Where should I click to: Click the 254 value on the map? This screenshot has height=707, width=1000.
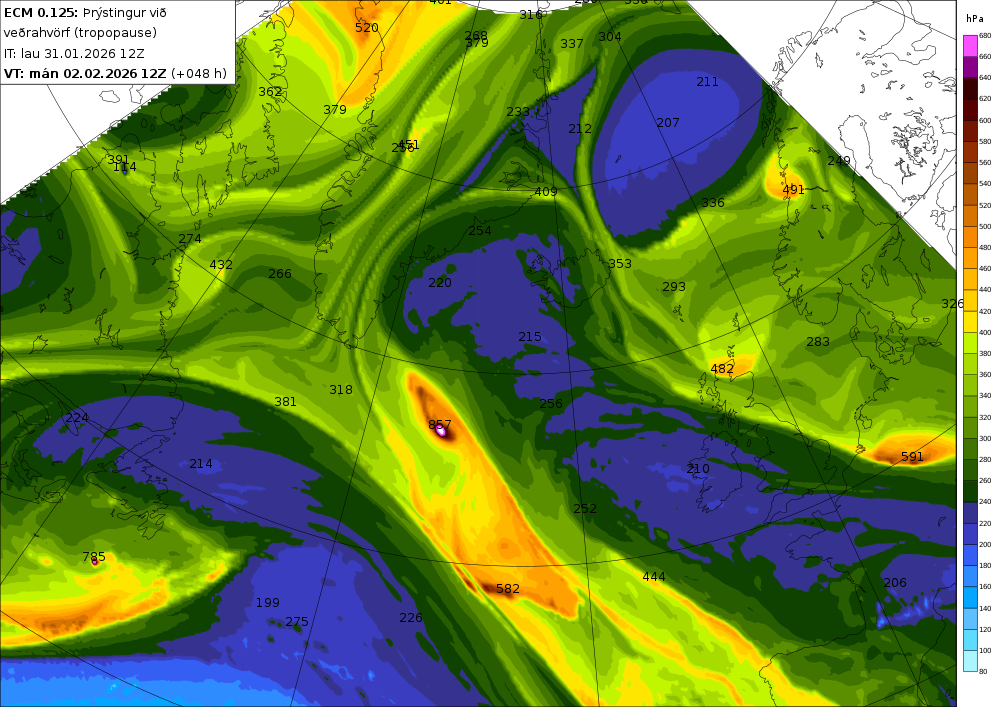480,231
